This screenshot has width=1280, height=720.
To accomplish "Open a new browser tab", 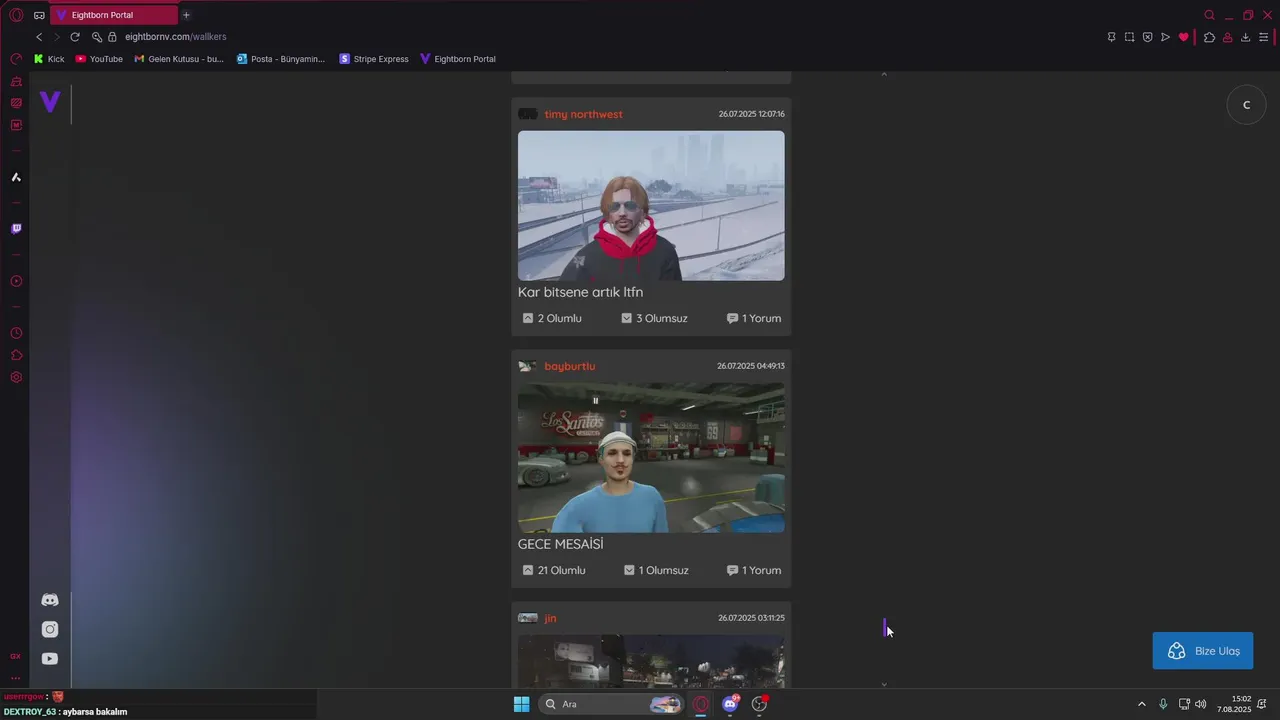I will tap(186, 15).
